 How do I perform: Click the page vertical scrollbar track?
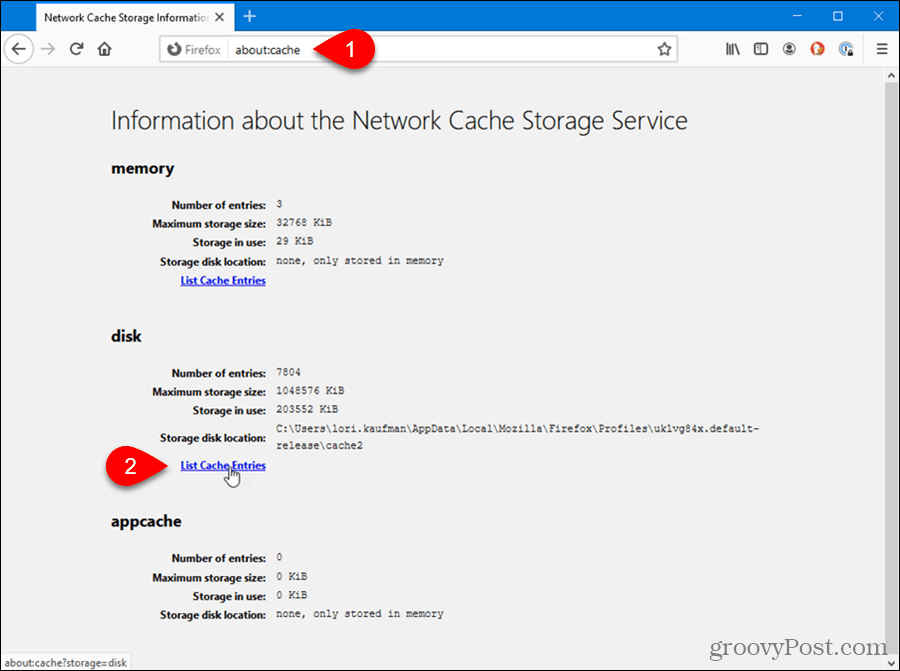tap(891, 367)
